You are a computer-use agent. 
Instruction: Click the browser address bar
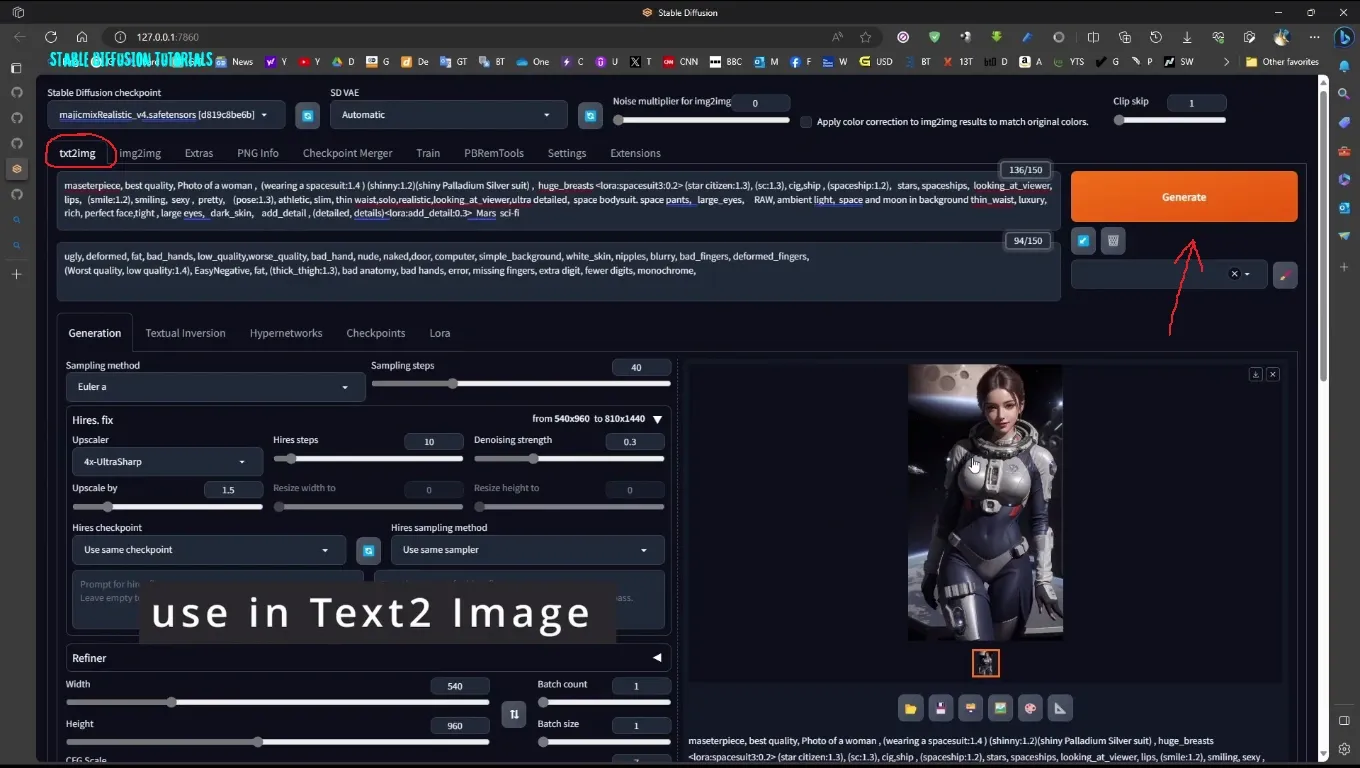click(x=470, y=37)
